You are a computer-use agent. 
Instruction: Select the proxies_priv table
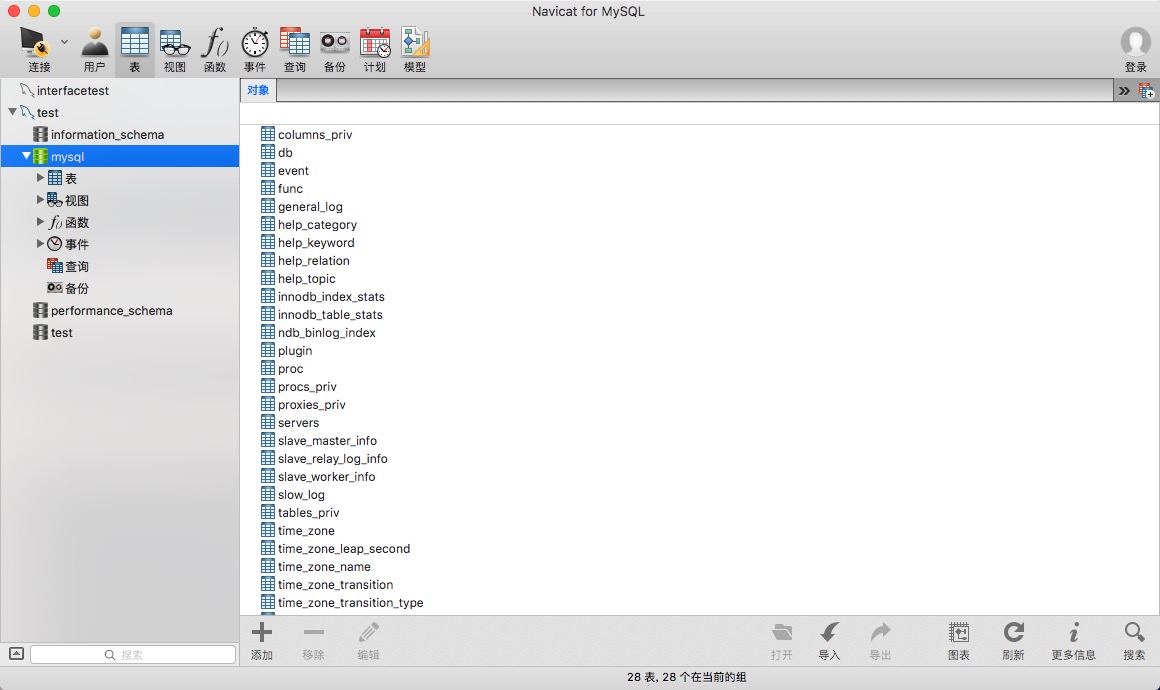(x=311, y=405)
